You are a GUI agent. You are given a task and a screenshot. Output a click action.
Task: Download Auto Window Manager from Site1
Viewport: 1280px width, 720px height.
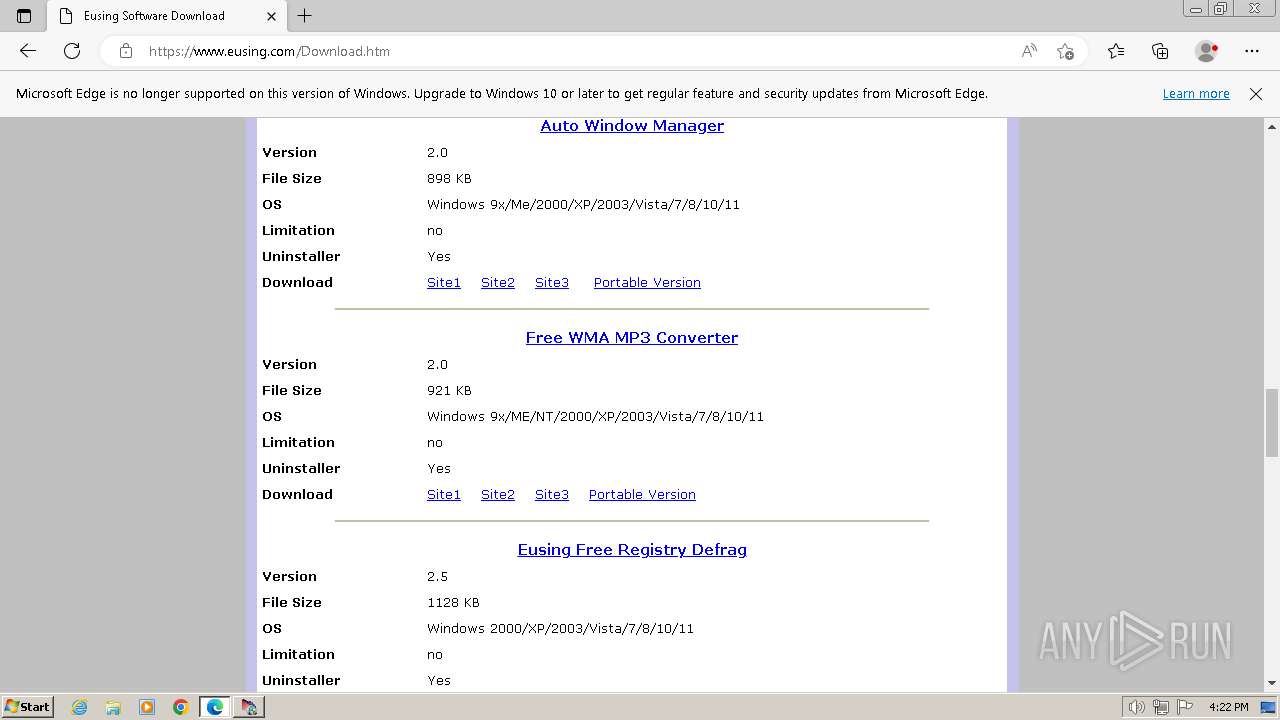[444, 283]
